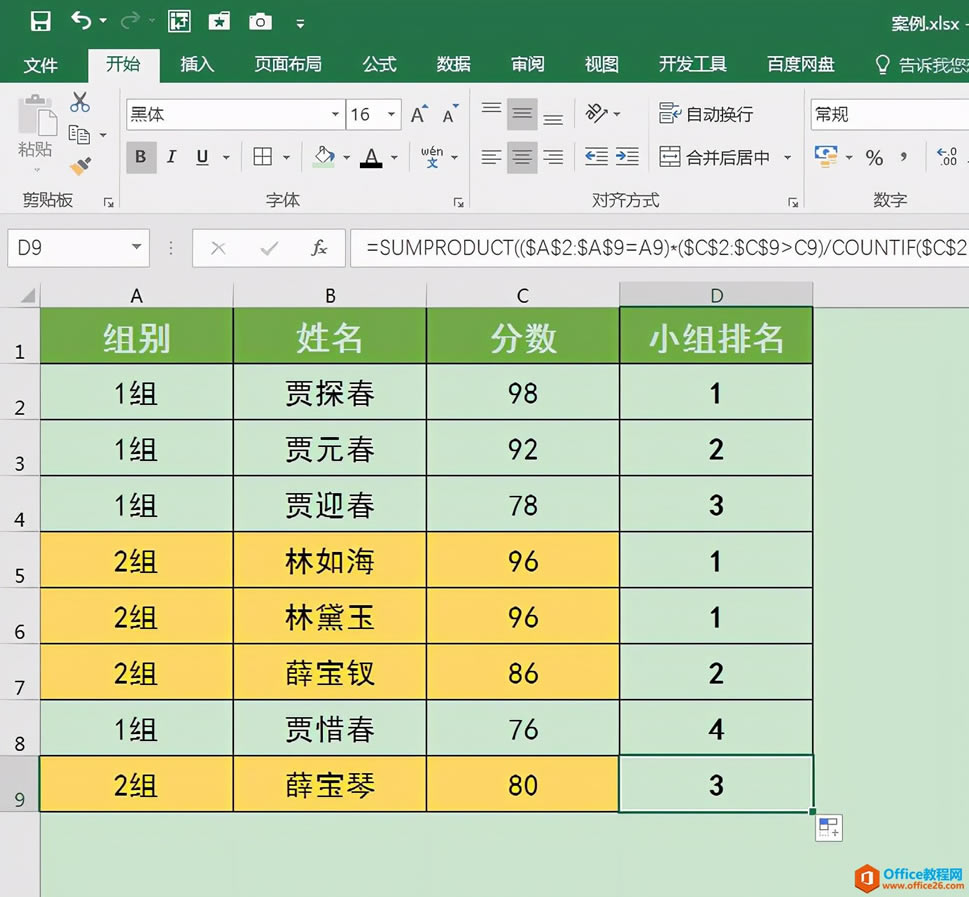
Task: Open clipboard pane dialog launcher
Action: tap(109, 202)
